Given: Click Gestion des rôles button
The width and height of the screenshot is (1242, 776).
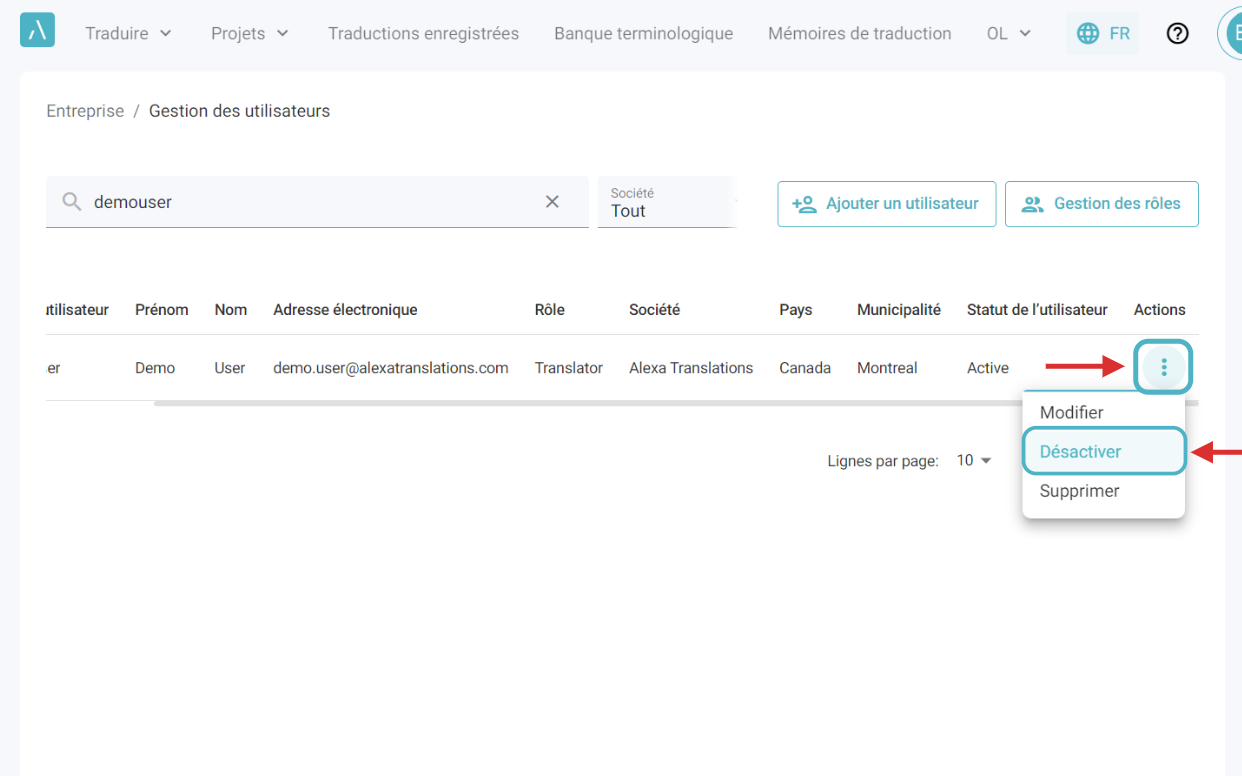Looking at the screenshot, I should click(1102, 204).
